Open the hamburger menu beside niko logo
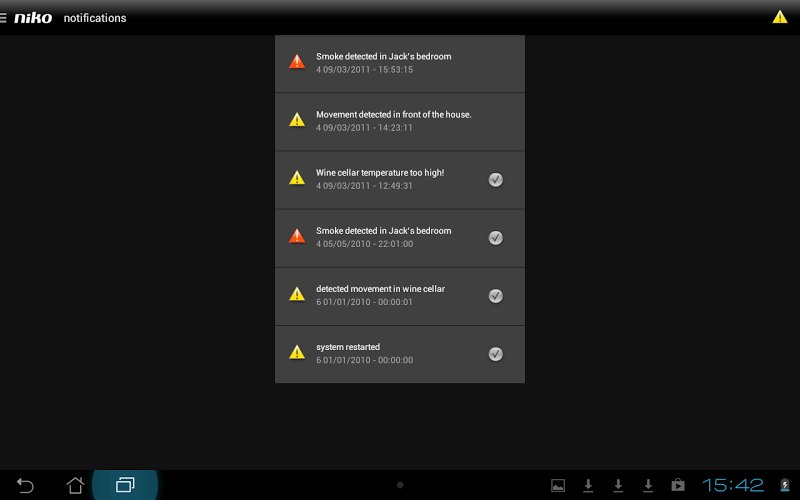 point(3,18)
